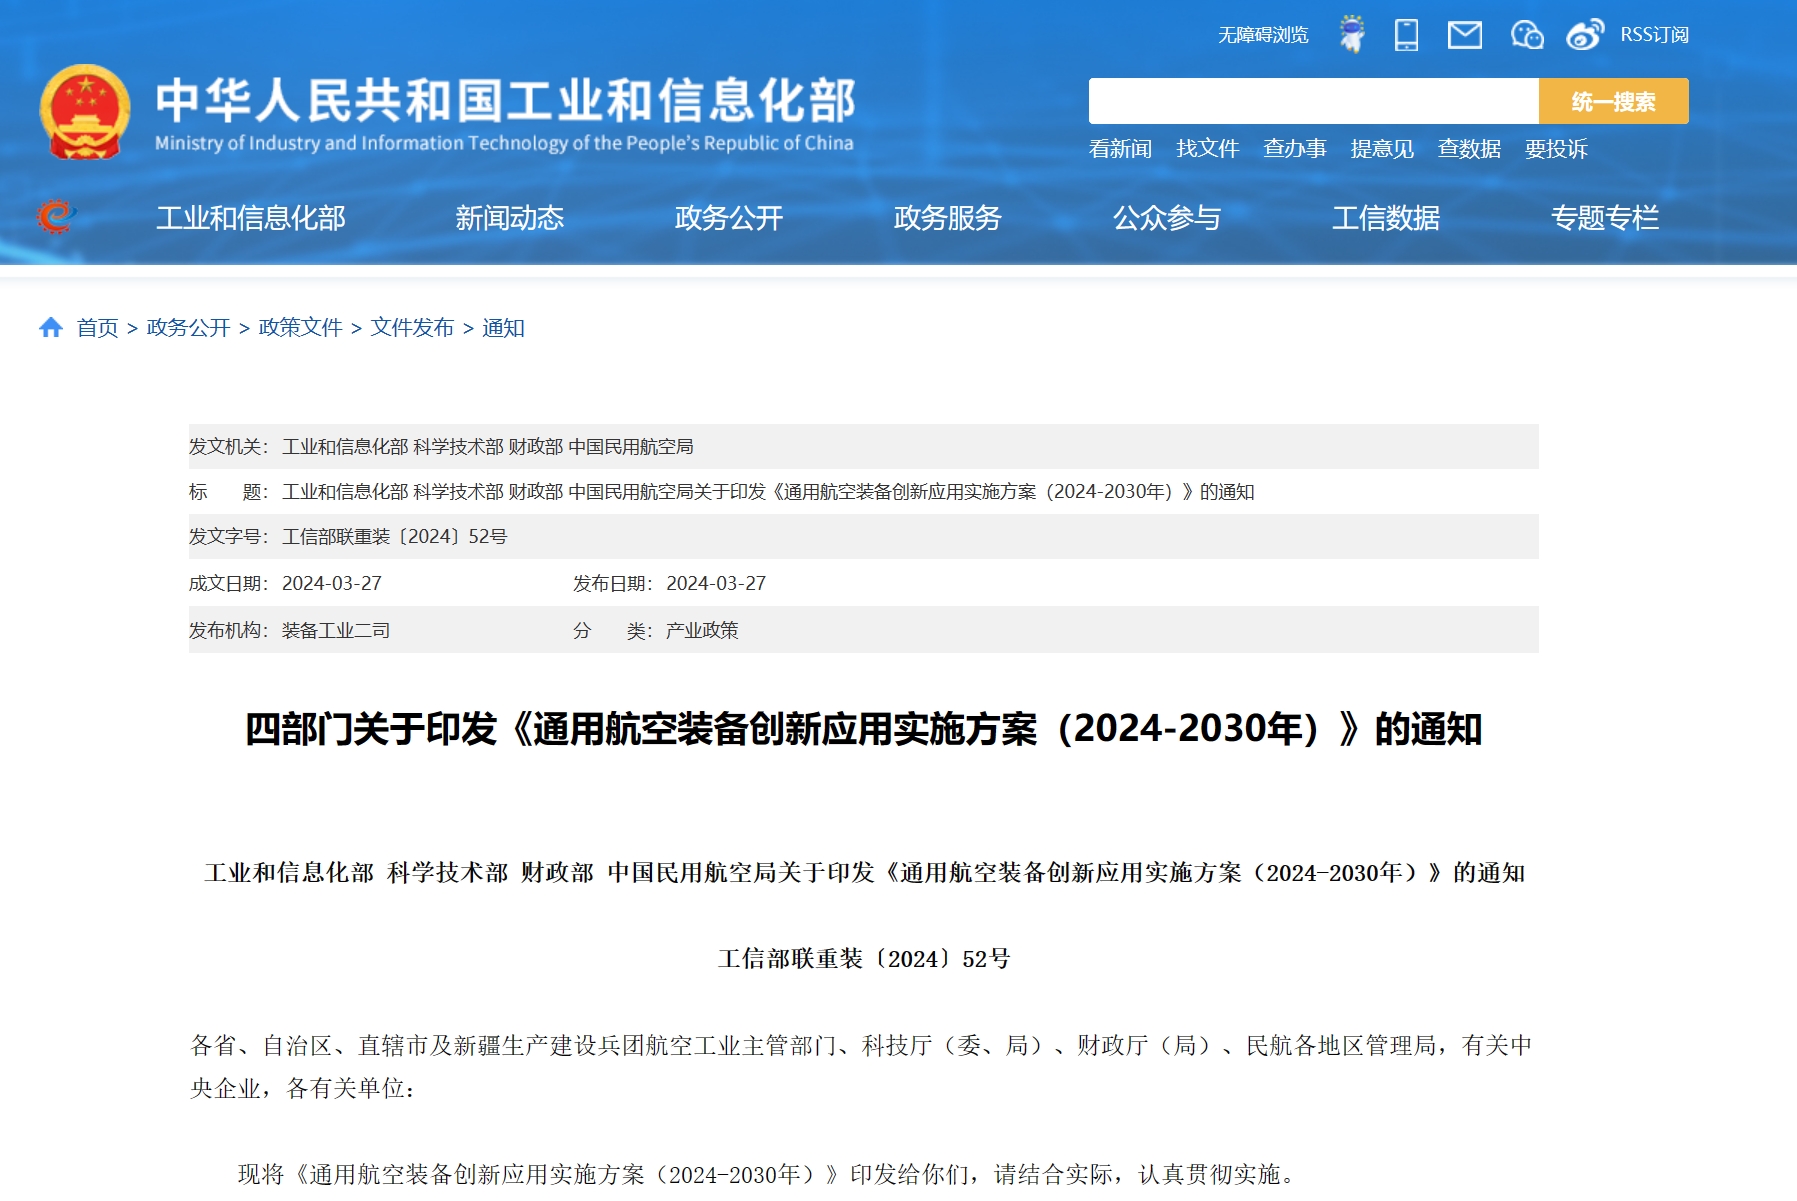The image size is (1797, 1201).
Task: Switch to 找文件 search mode
Action: point(1206,148)
